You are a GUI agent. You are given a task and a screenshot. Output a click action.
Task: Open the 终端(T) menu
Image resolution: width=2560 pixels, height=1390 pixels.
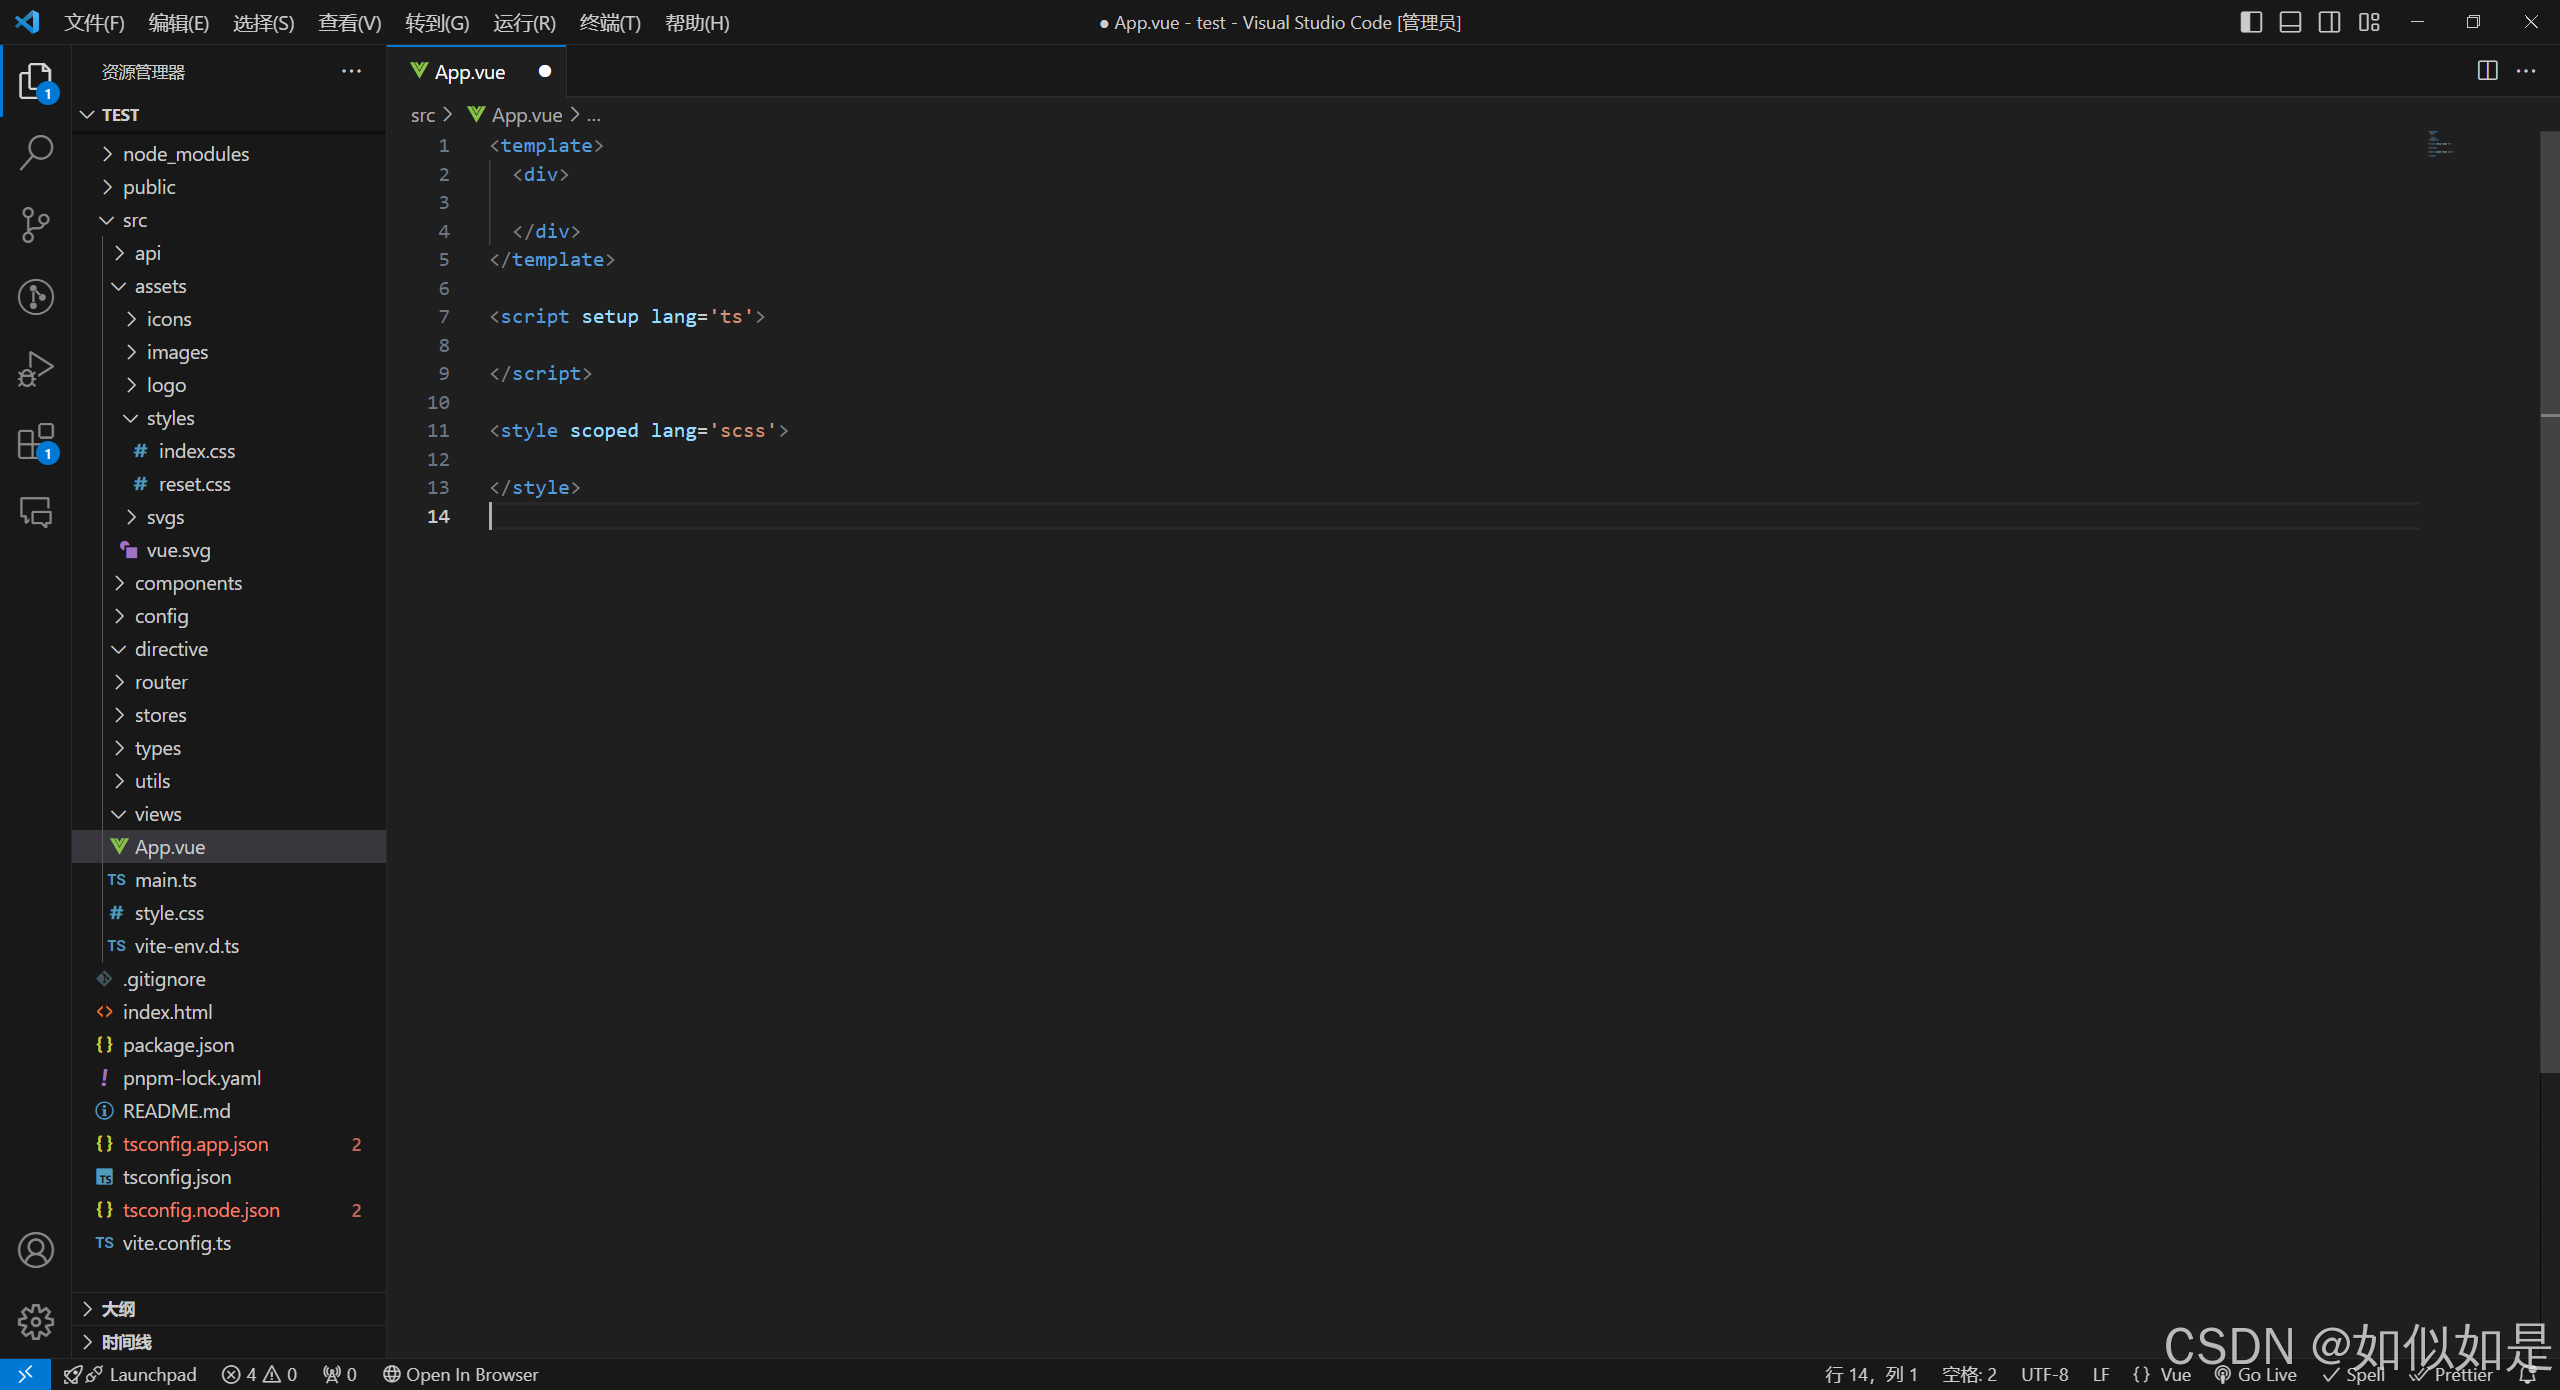coord(609,22)
